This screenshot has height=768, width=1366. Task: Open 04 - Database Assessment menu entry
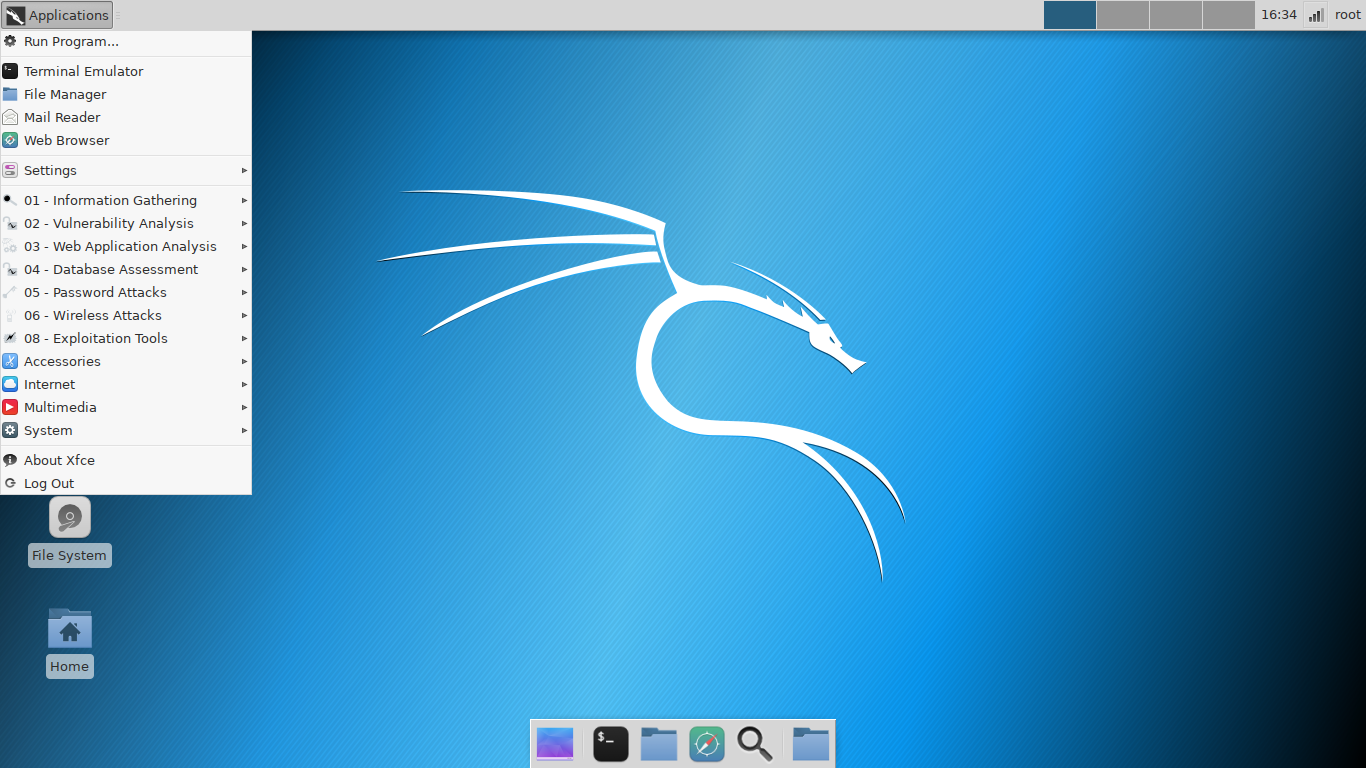click(125, 269)
